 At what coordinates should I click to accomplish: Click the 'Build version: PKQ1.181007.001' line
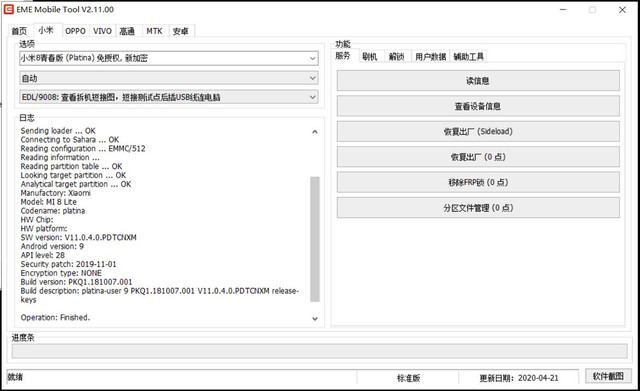[x=76, y=282]
